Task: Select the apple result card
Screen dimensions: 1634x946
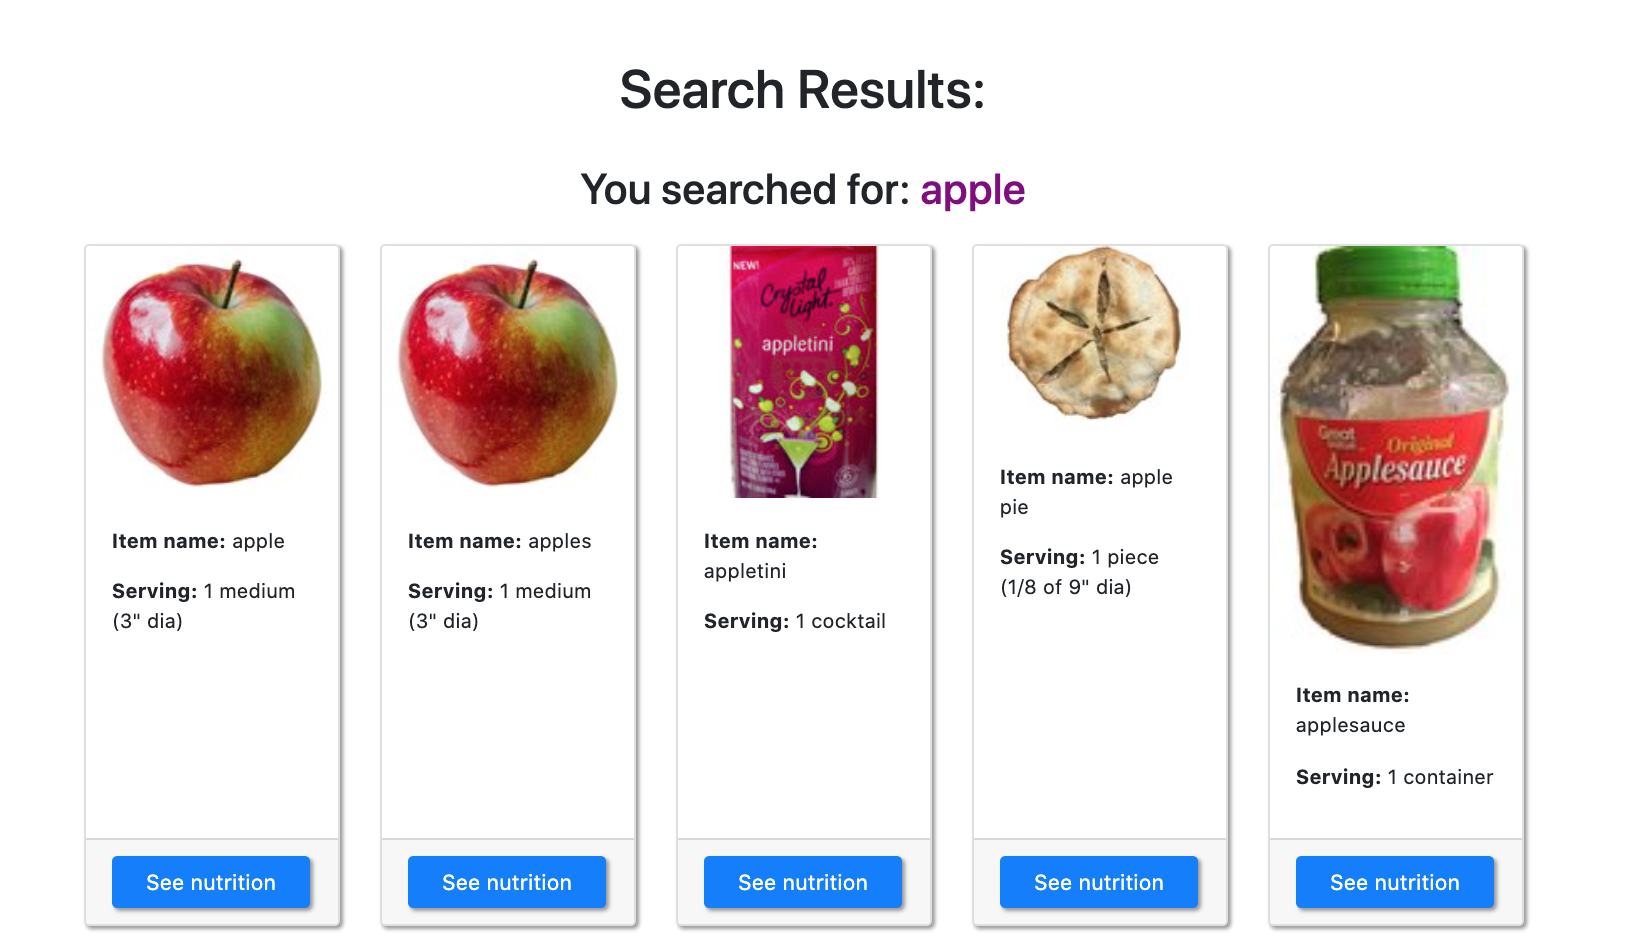Action: click(212, 585)
